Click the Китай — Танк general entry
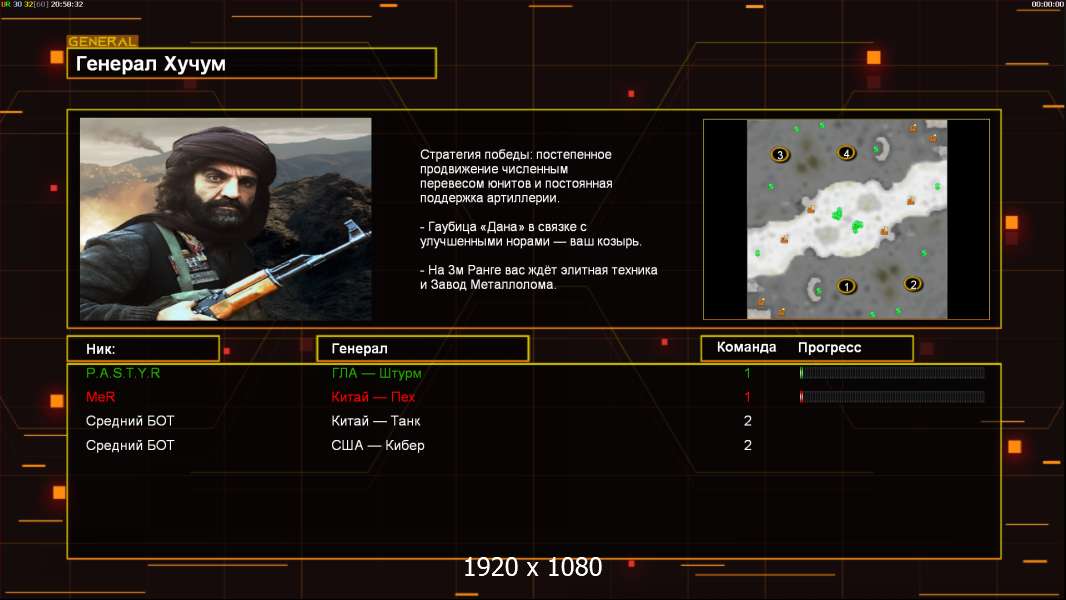 click(x=376, y=421)
